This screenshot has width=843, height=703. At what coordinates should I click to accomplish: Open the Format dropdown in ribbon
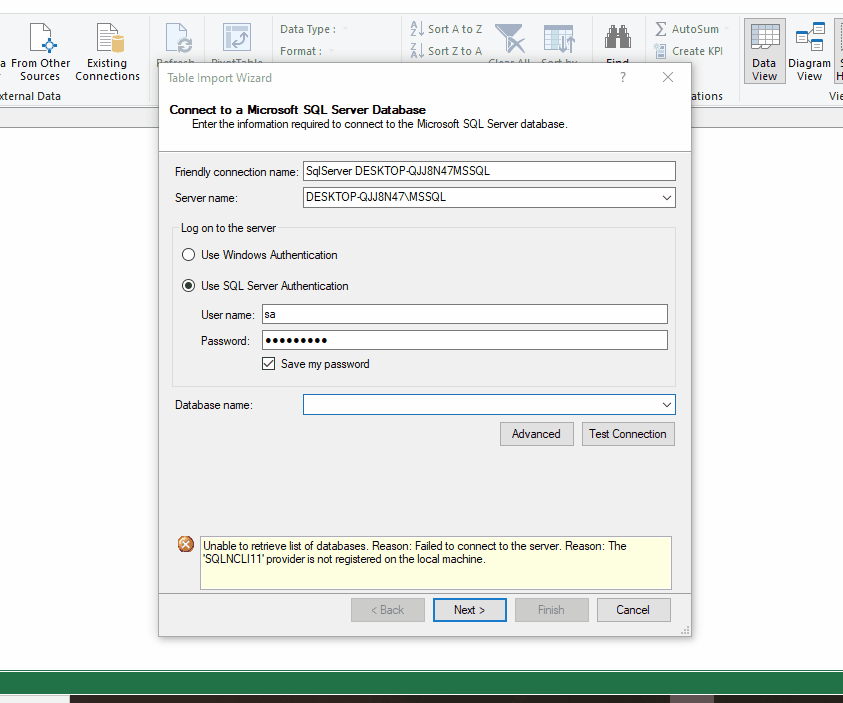(331, 51)
